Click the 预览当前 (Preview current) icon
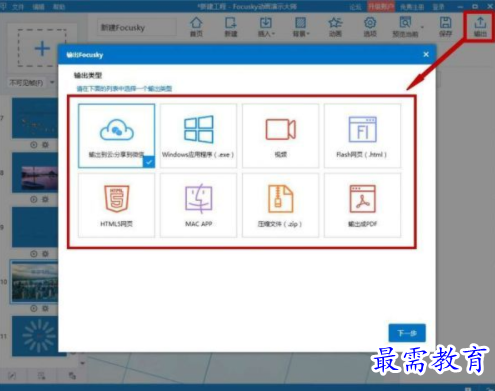The height and width of the screenshot is (391, 495). (x=405, y=27)
